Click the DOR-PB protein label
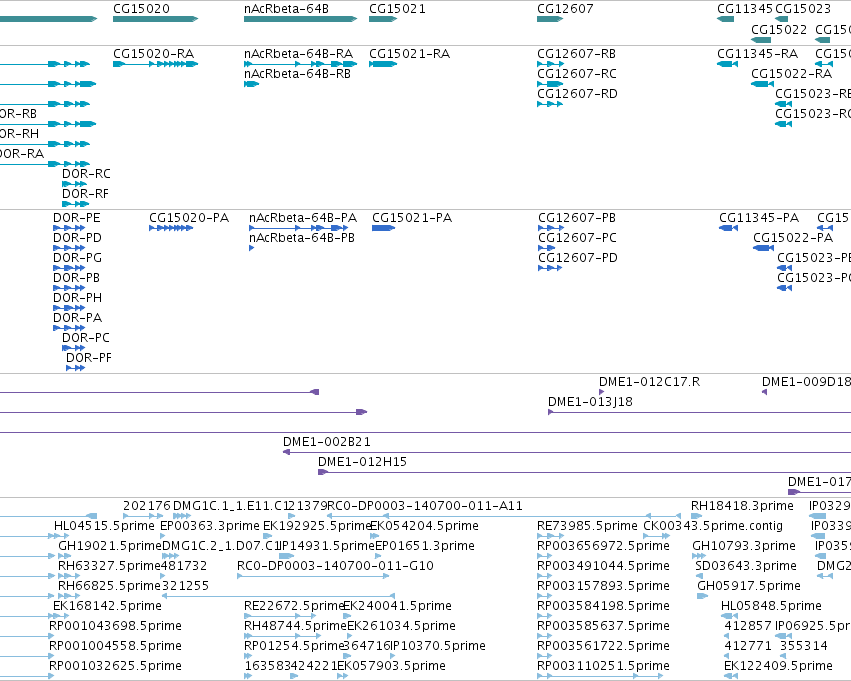Image resolution: width=851 pixels, height=681 pixels. (77, 278)
